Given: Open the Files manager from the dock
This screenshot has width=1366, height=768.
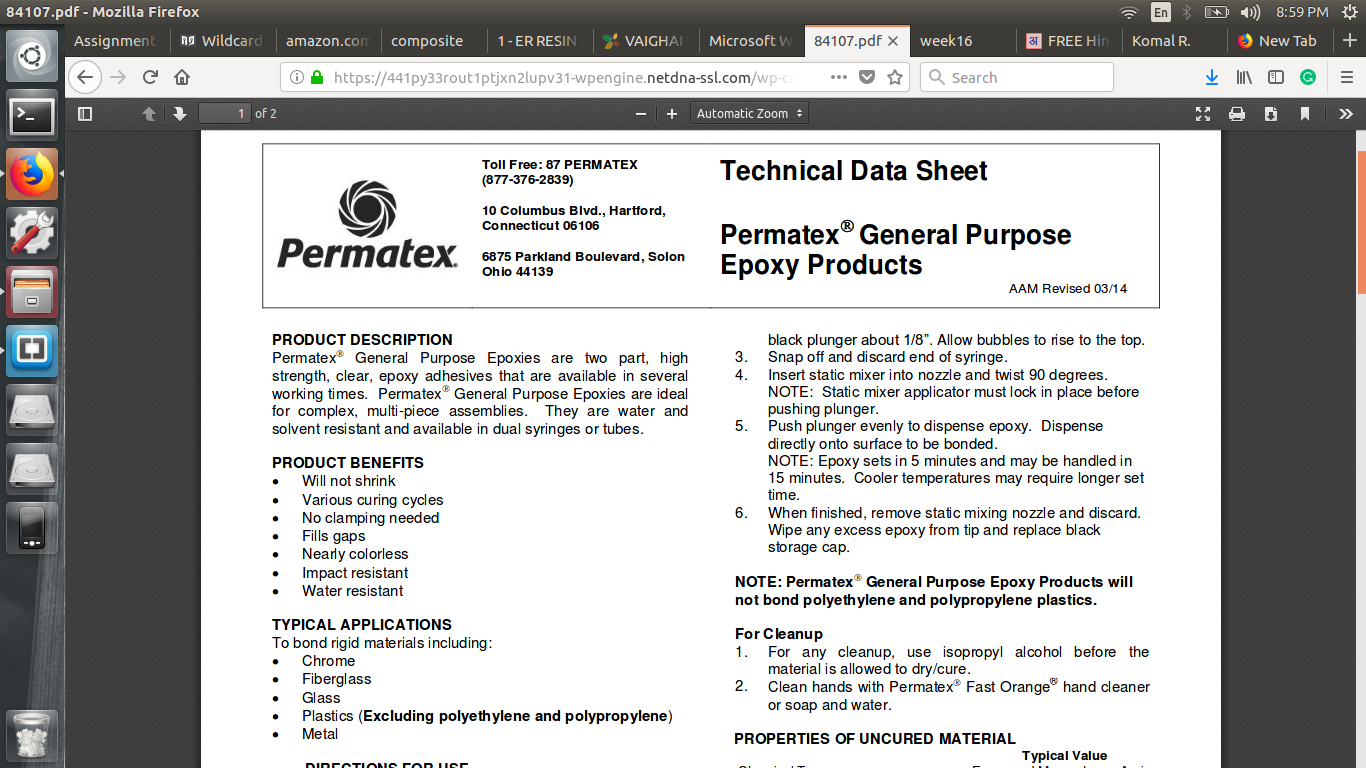Looking at the screenshot, I should click(x=33, y=292).
